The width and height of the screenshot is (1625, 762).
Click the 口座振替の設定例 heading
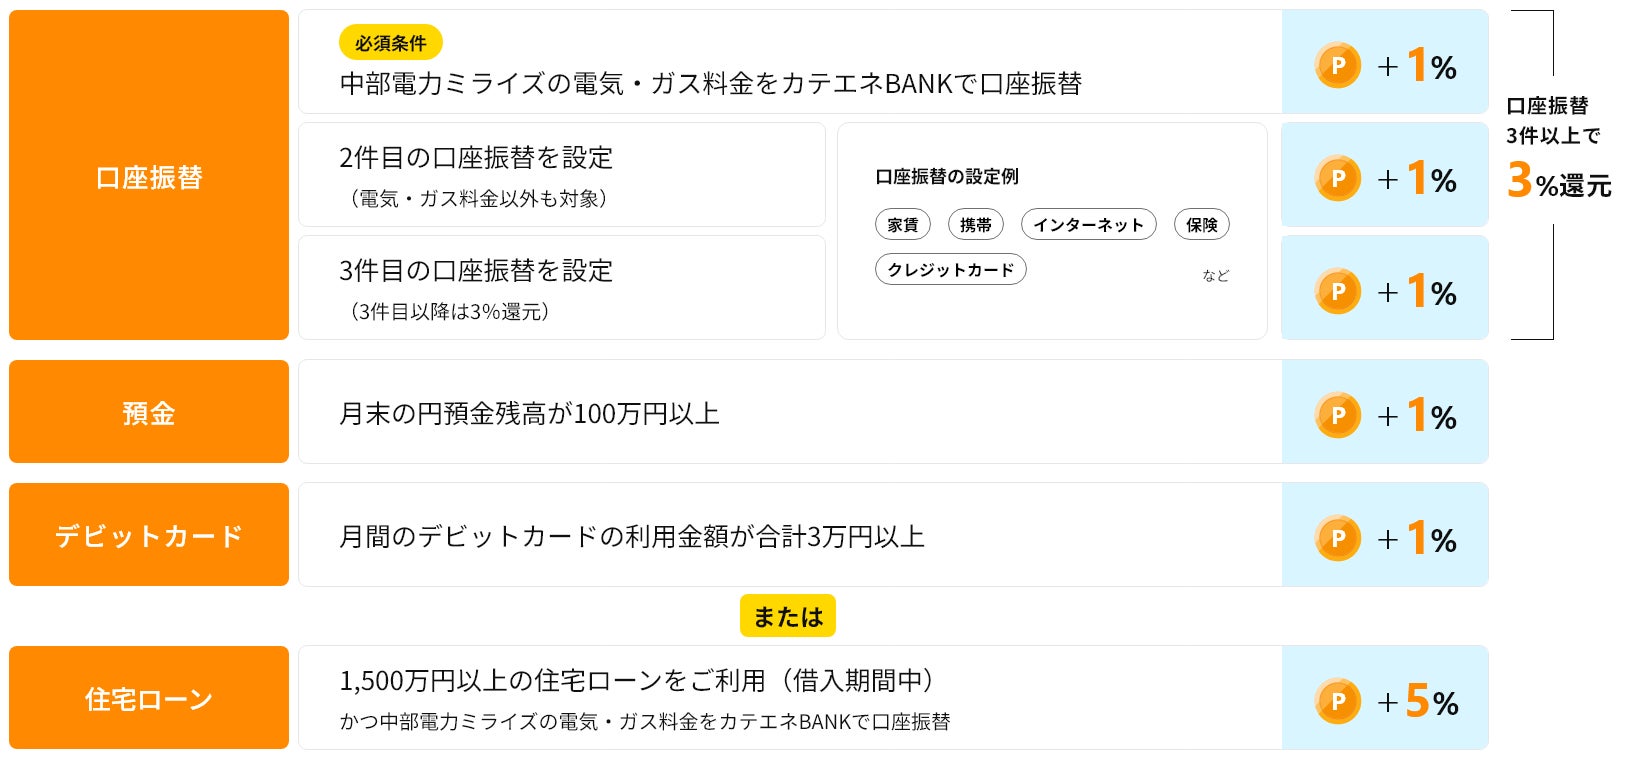tap(946, 177)
